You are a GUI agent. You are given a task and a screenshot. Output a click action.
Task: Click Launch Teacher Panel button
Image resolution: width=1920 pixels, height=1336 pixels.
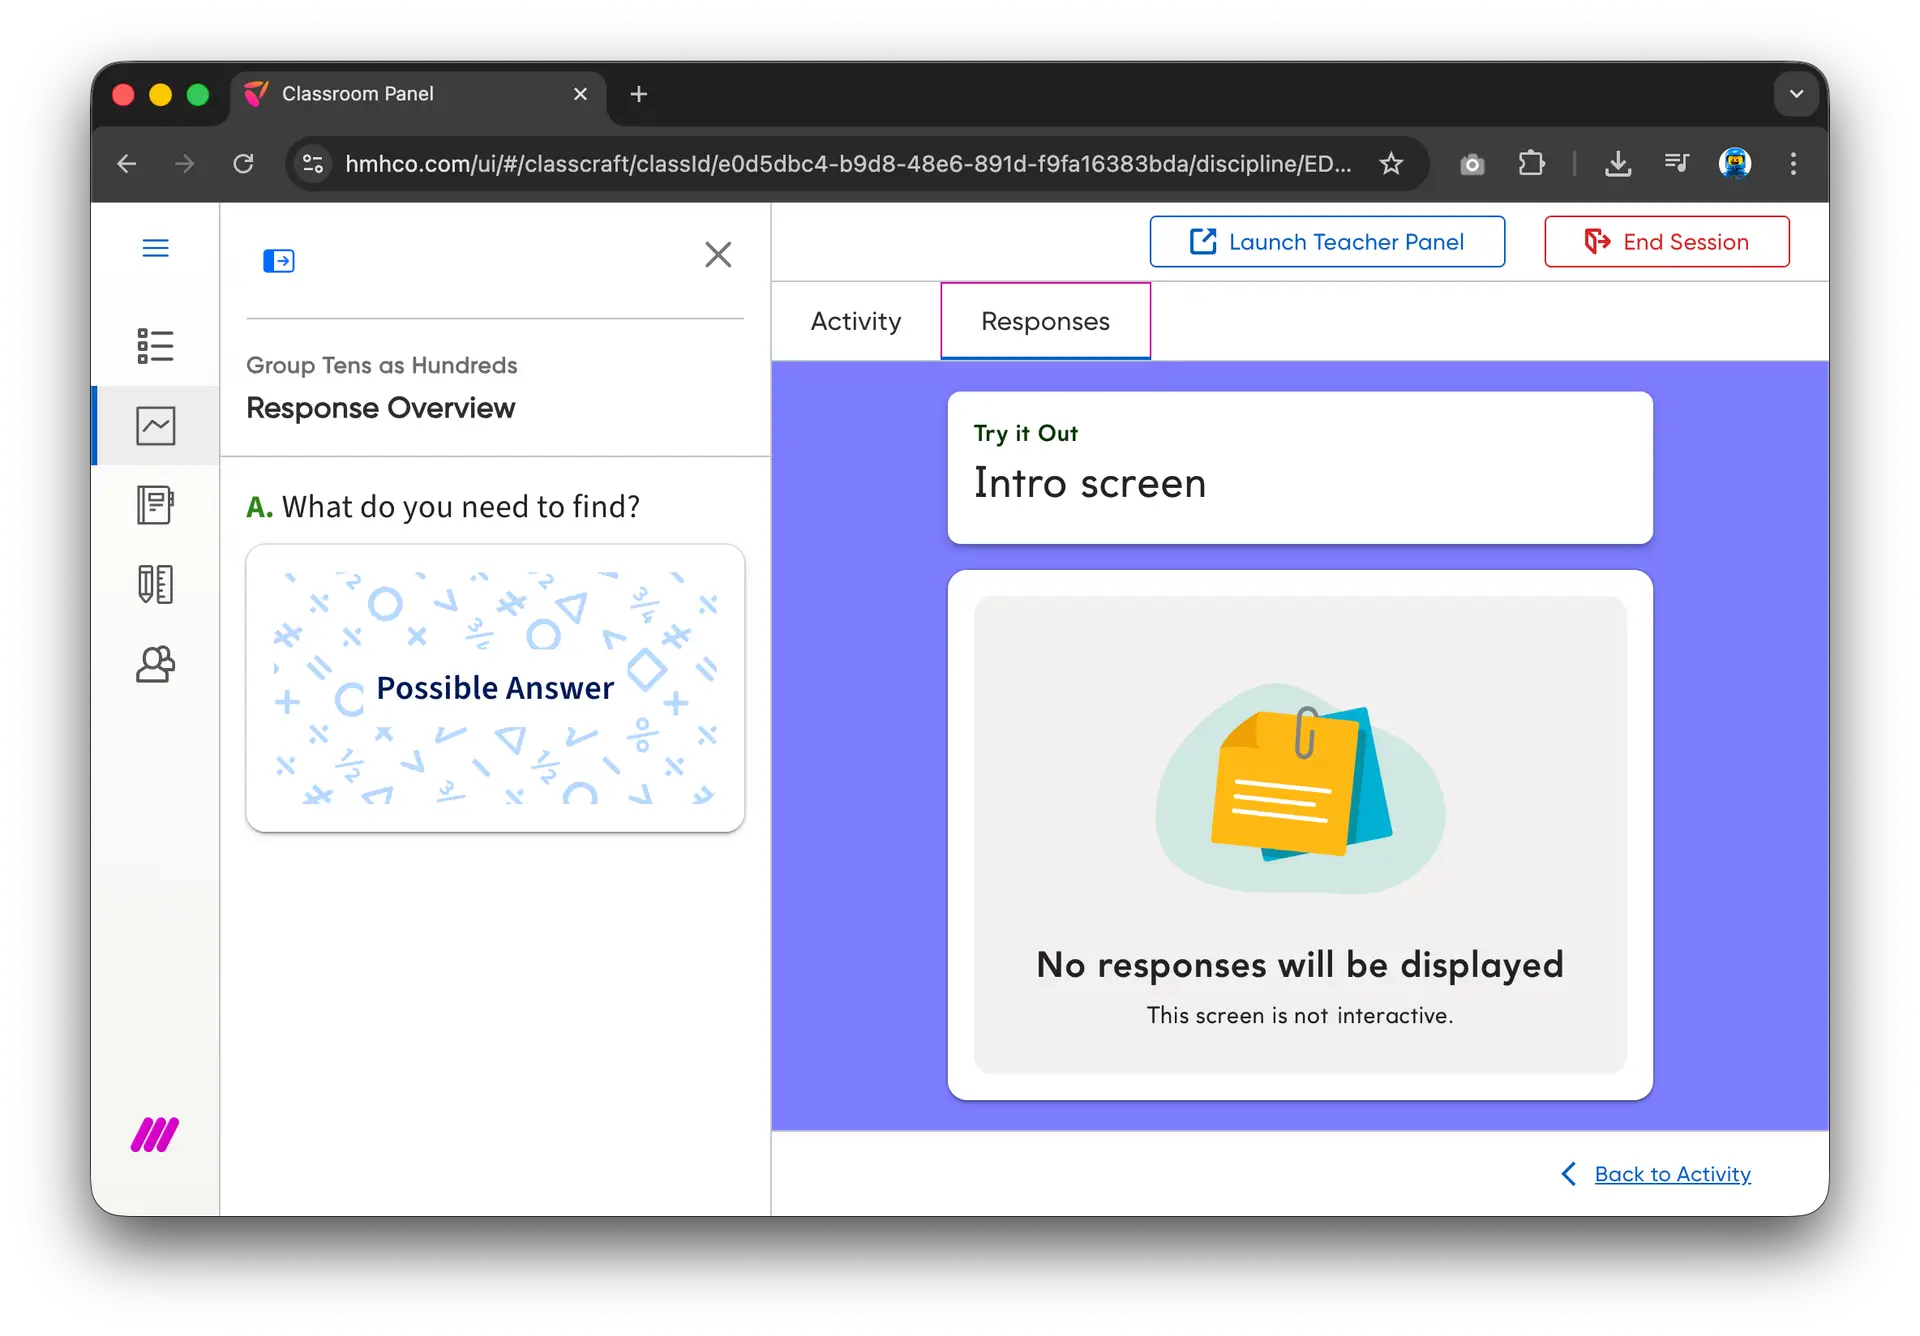click(1327, 242)
